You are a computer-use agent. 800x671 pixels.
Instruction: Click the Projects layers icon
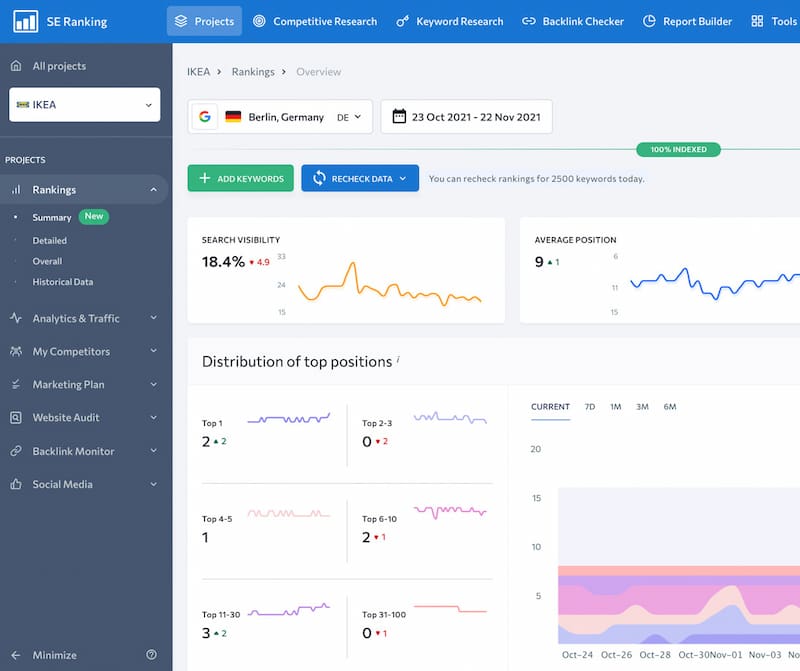(x=181, y=21)
